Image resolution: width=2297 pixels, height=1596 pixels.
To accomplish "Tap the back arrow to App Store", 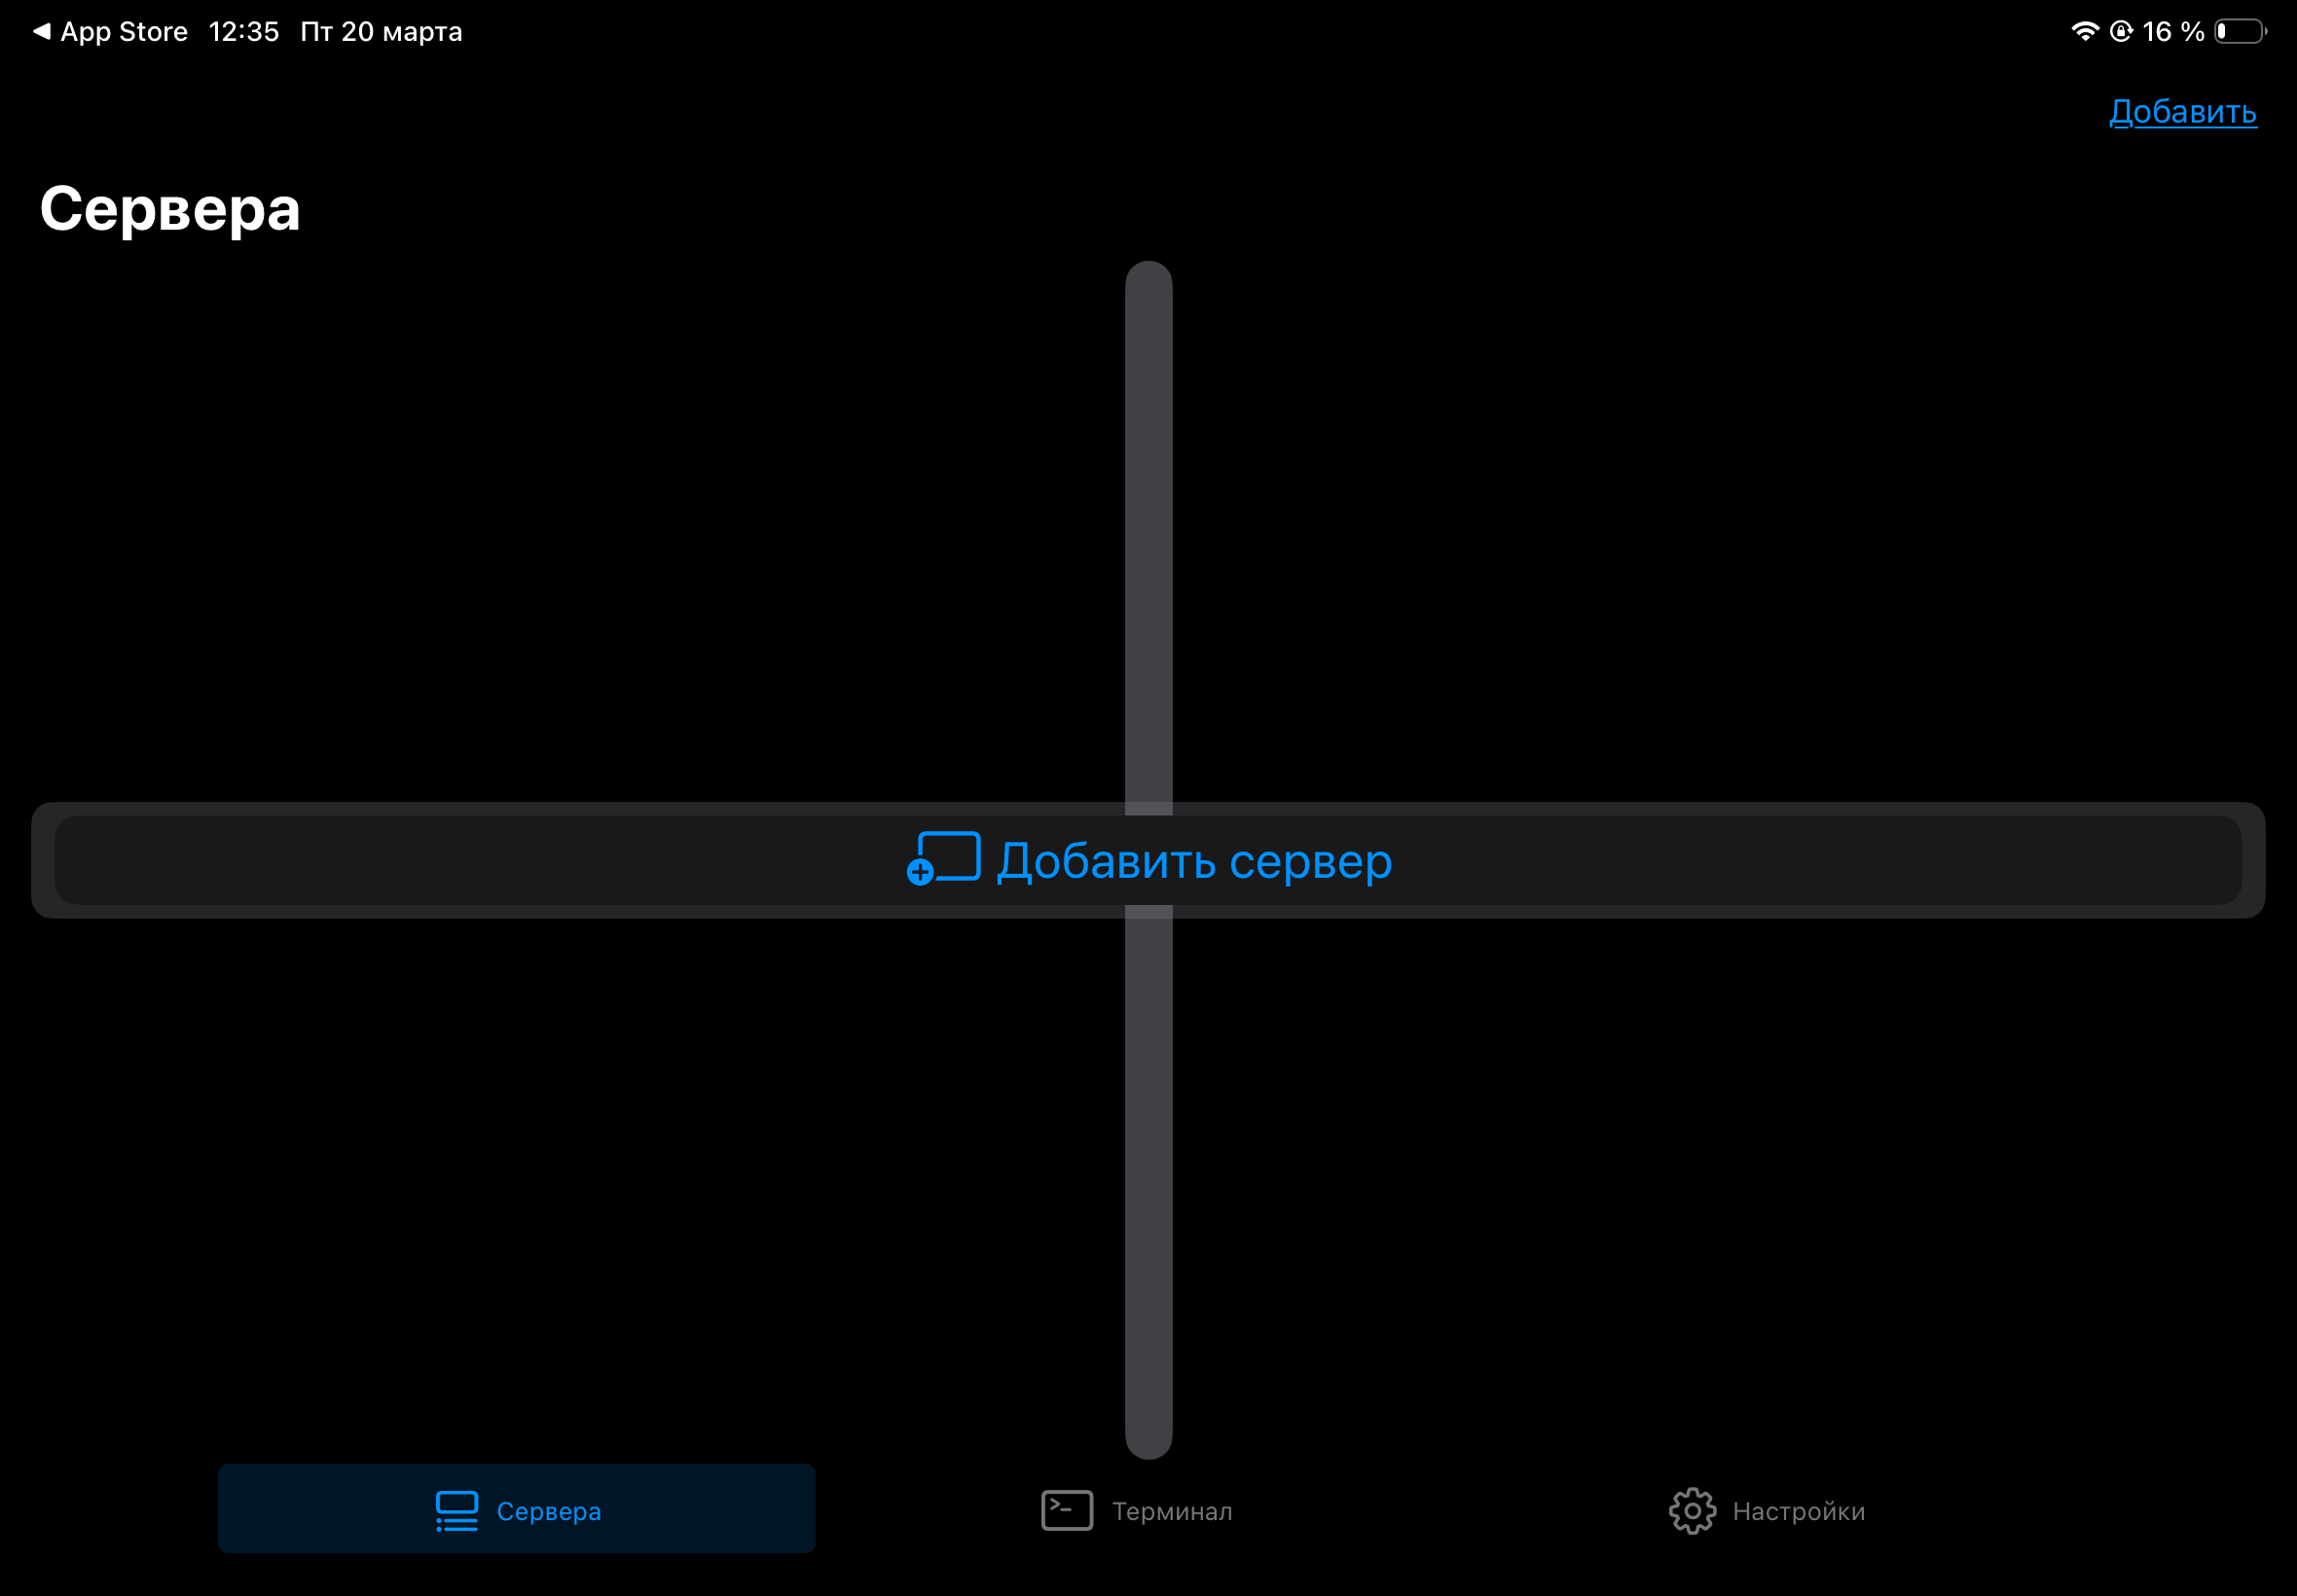I will coord(41,31).
